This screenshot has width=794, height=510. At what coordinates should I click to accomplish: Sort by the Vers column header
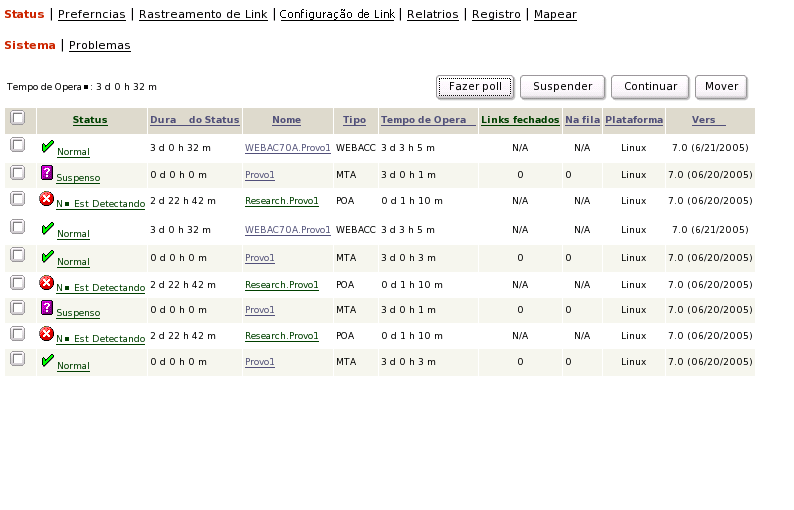tap(708, 120)
